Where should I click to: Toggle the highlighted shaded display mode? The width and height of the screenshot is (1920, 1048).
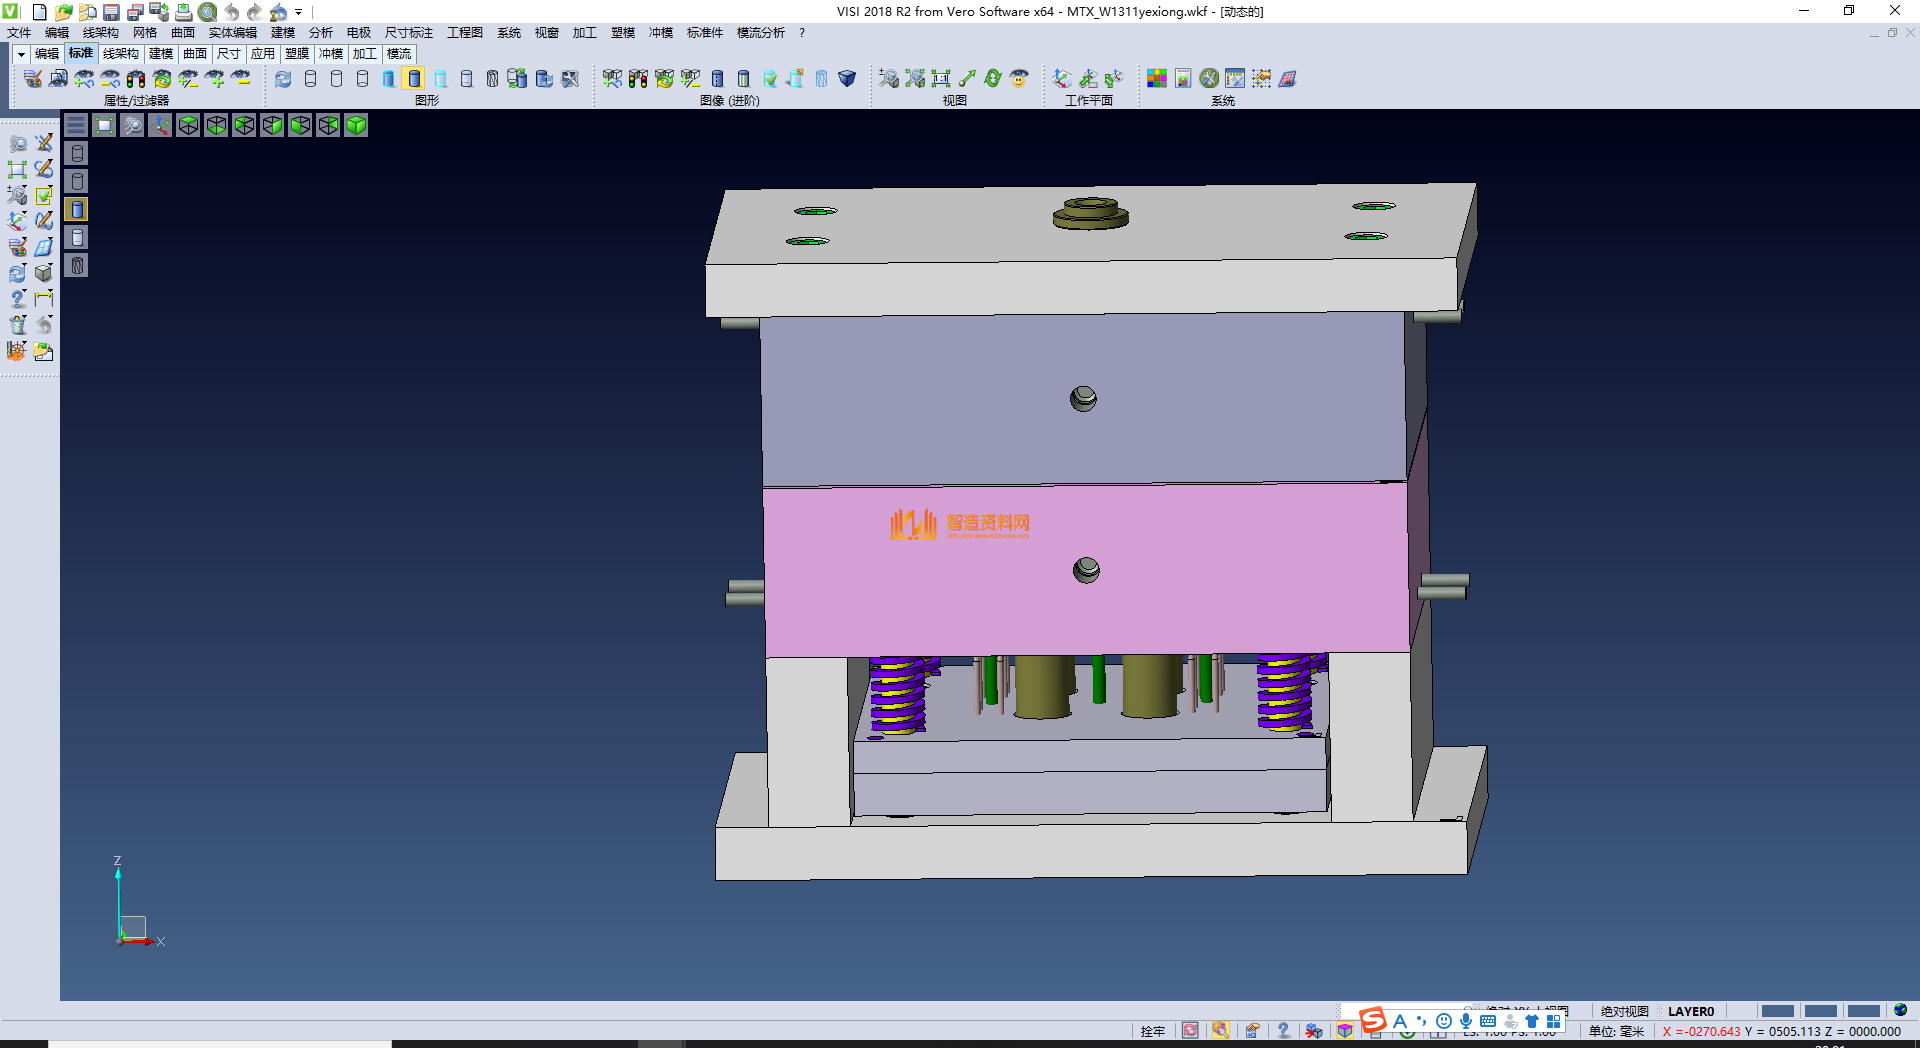coord(414,79)
